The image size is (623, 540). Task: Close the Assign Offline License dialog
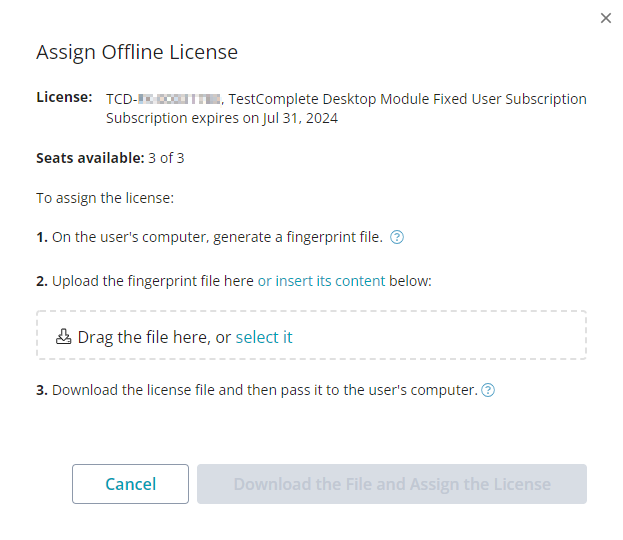point(606,18)
